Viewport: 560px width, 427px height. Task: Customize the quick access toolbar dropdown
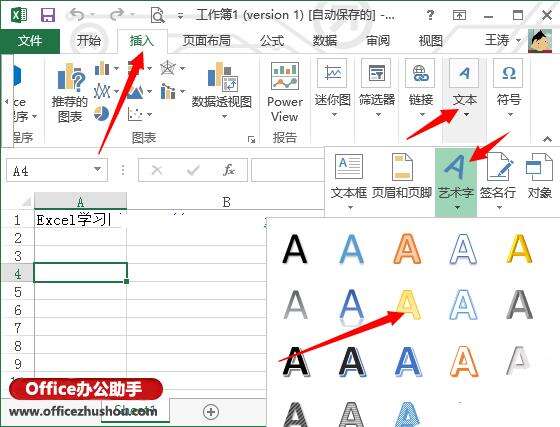click(x=181, y=16)
